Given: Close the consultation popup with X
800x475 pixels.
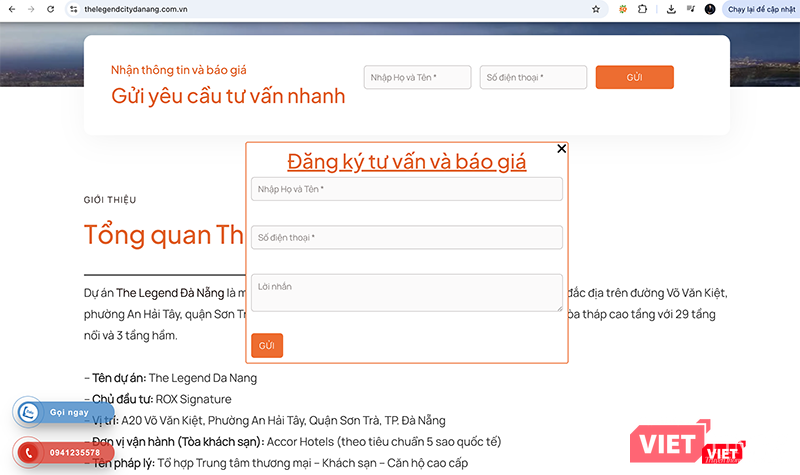Looking at the screenshot, I should (561, 149).
